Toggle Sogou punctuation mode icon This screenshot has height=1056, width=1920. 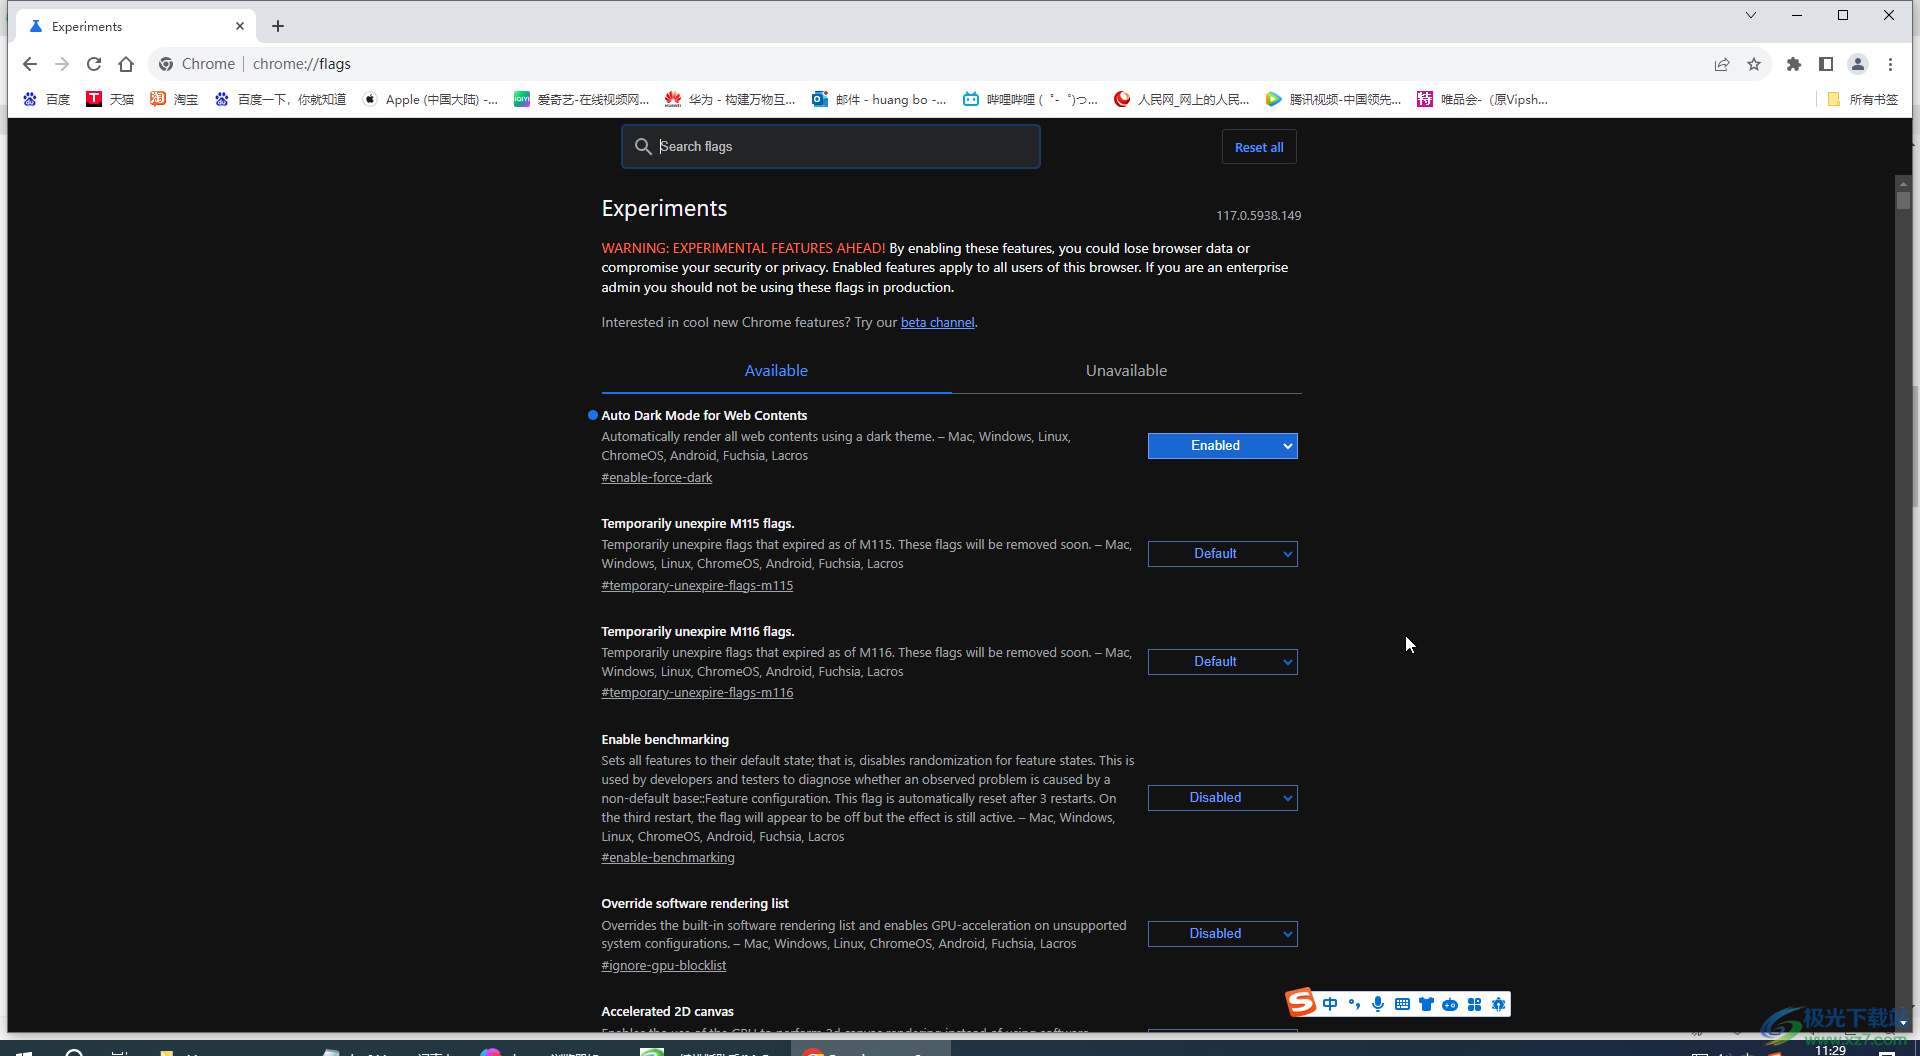tap(1354, 1004)
